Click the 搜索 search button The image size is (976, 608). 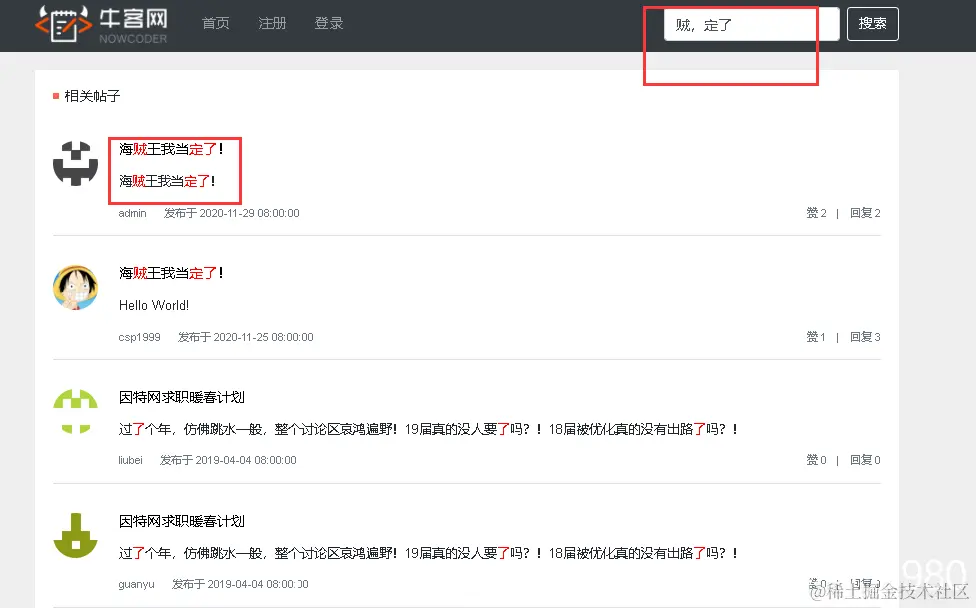pos(872,23)
